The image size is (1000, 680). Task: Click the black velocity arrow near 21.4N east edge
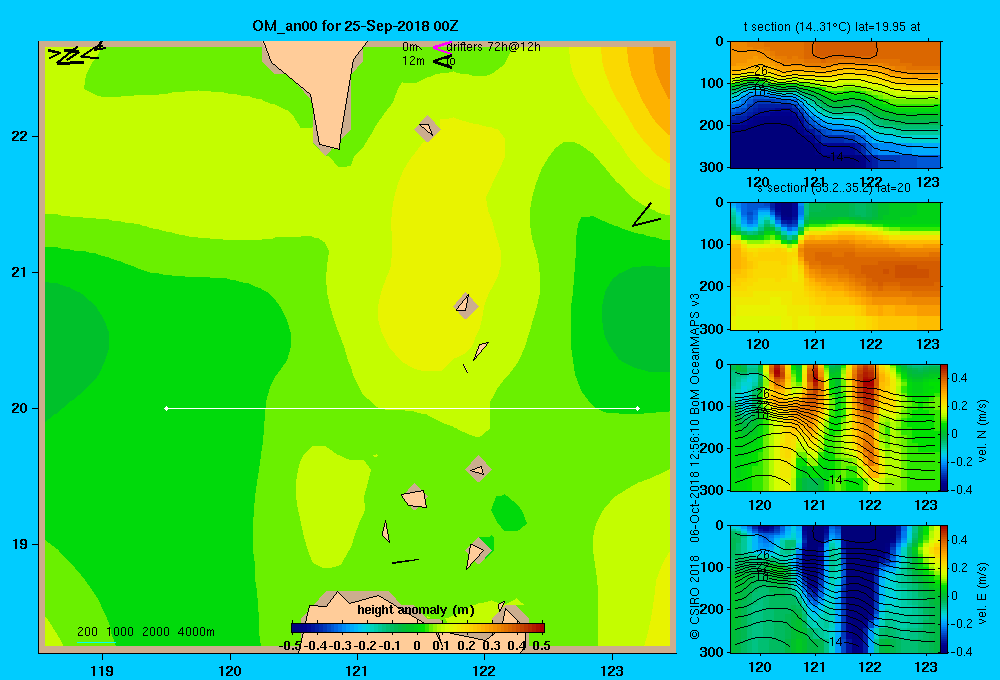(645, 216)
